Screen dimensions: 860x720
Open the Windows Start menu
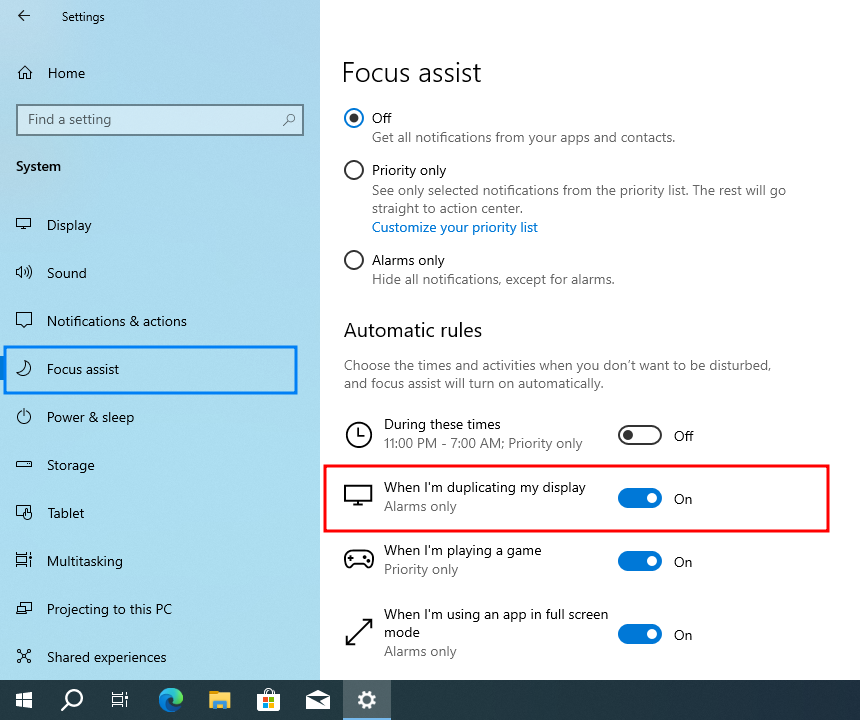click(x=24, y=700)
